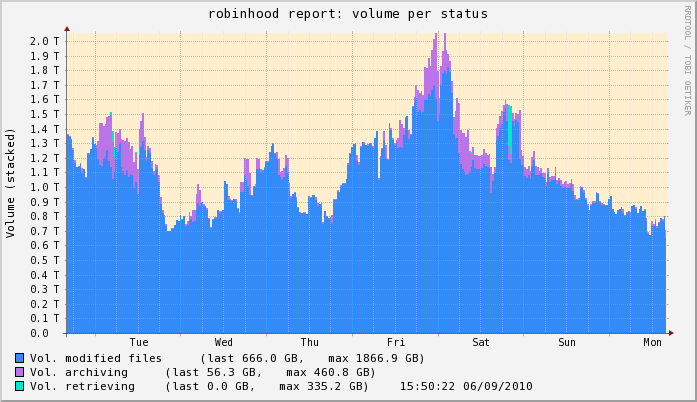Click the cyan retrieving spike on Saturday
This screenshot has width=697, height=402.
509,130
